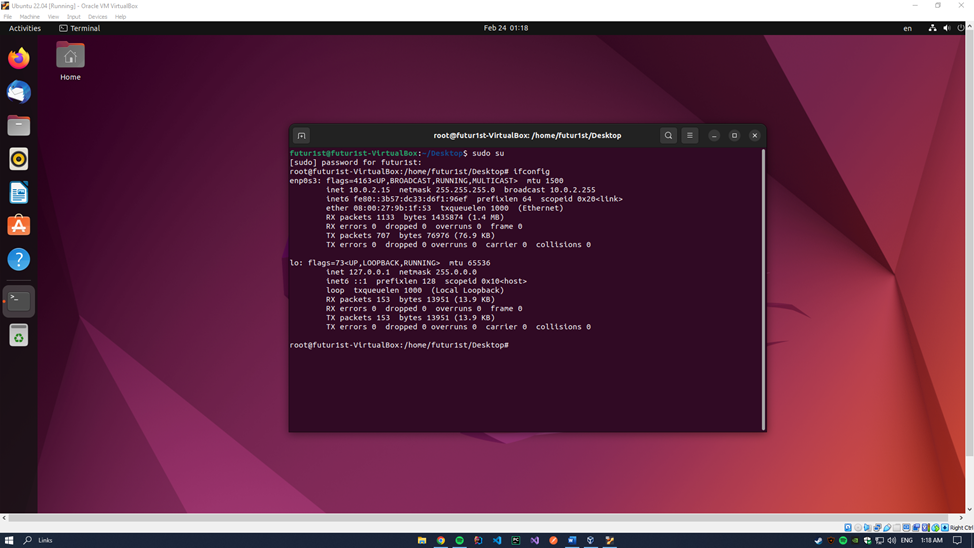
Task: Open the VirtualBox File menu
Action: [x=7, y=17]
